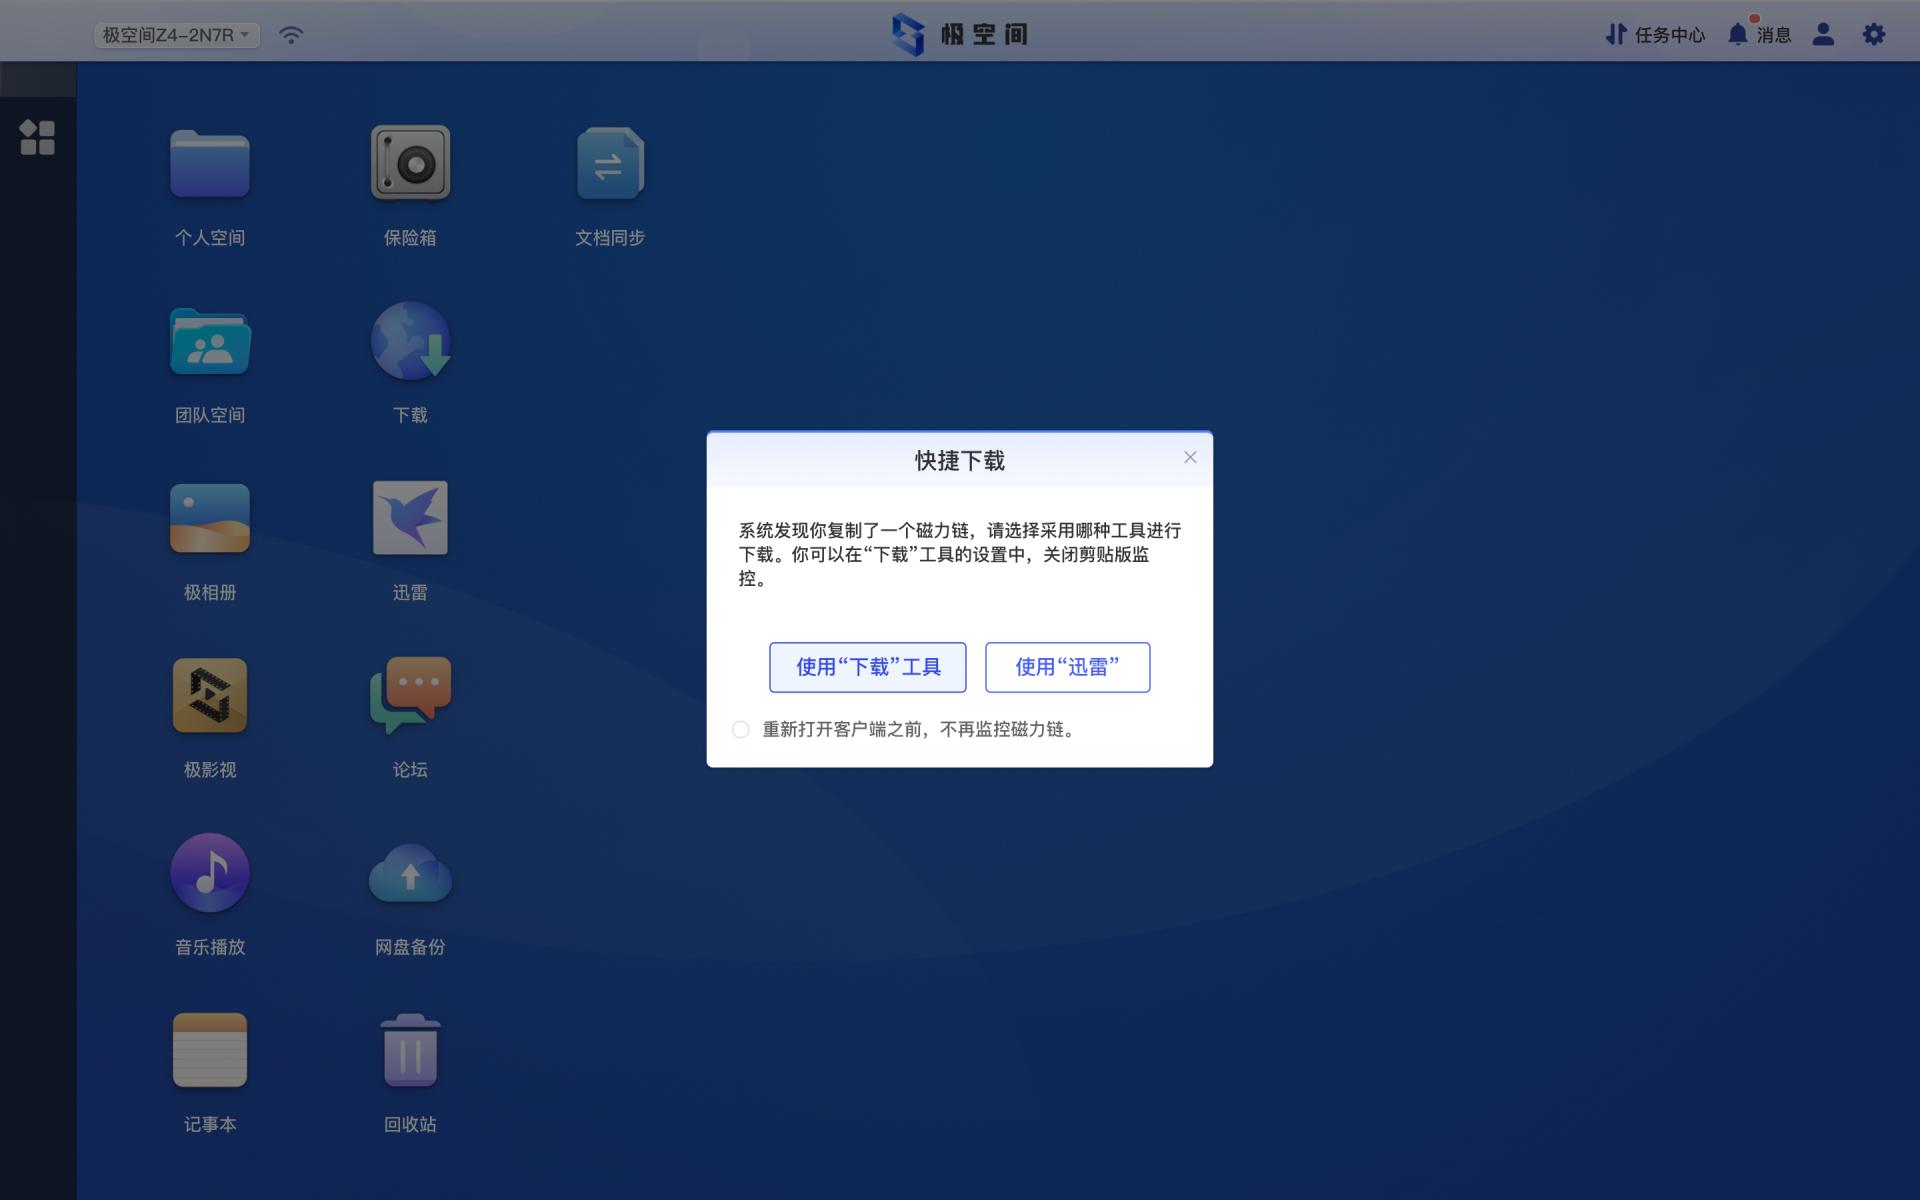Download using the 下载 tool button
The width and height of the screenshot is (1920, 1200).
tap(867, 667)
